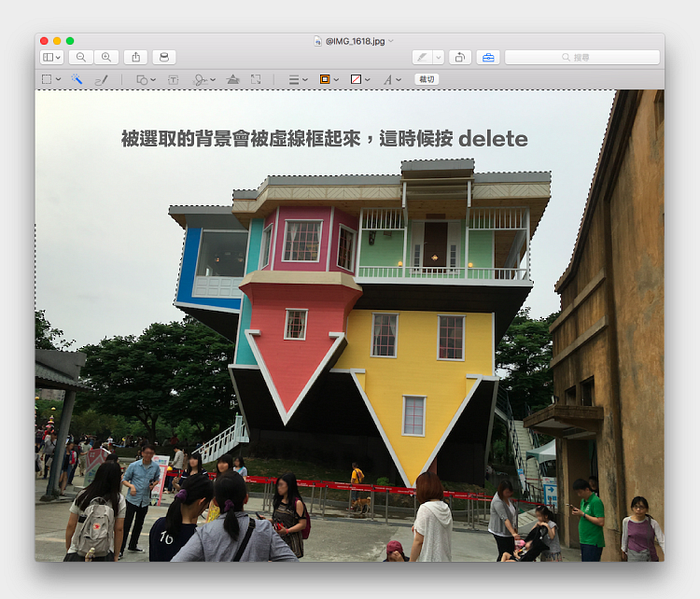The height and width of the screenshot is (599, 700).
Task: Open the sidebar view menu button
Action: coord(52,57)
